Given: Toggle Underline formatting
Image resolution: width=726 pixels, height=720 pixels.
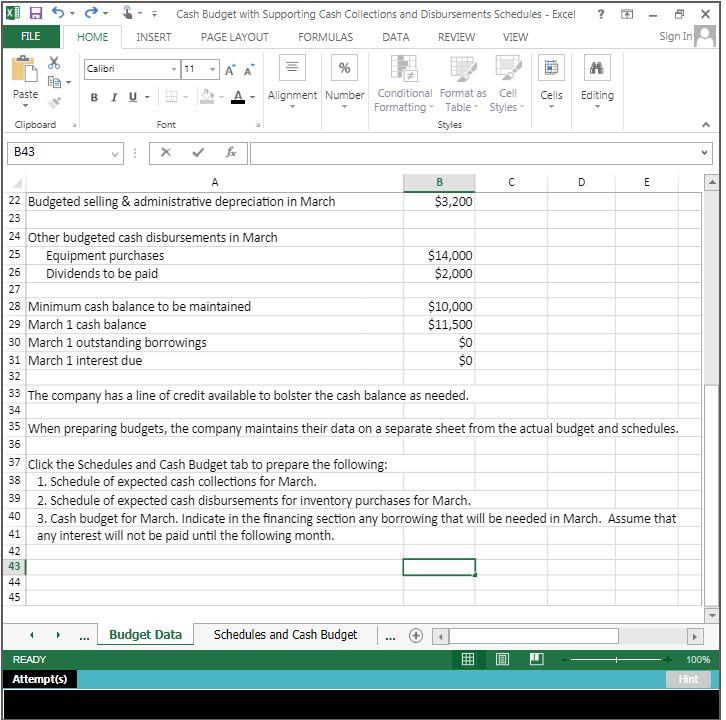Looking at the screenshot, I should click(x=133, y=97).
